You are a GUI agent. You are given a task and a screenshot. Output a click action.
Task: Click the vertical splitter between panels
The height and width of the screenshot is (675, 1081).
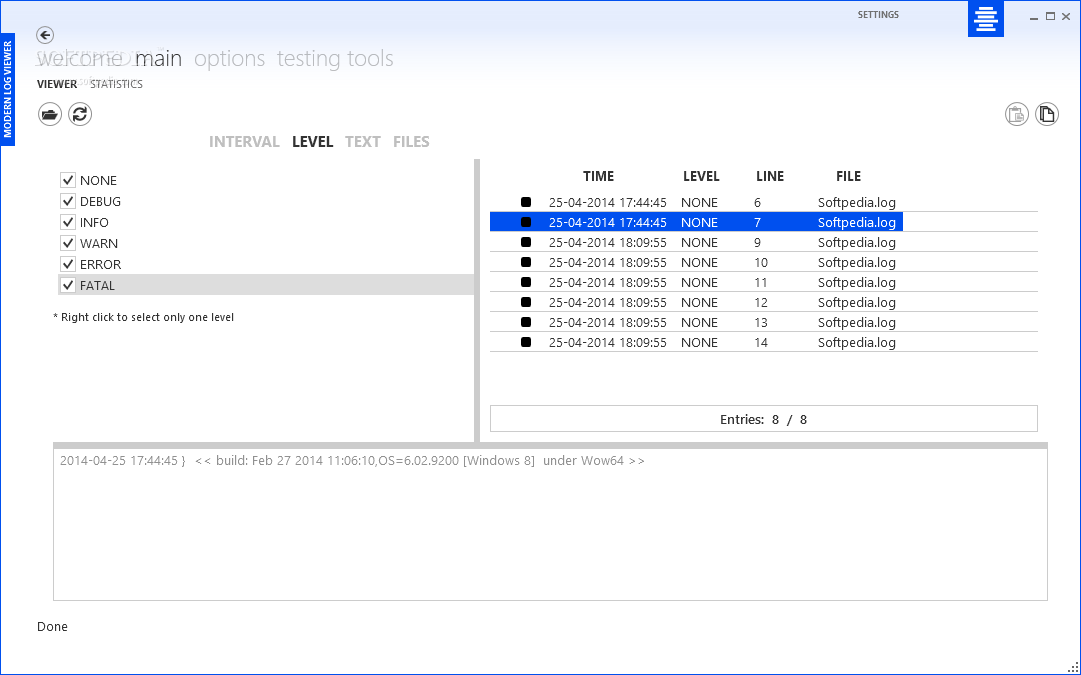pyautogui.click(x=476, y=300)
